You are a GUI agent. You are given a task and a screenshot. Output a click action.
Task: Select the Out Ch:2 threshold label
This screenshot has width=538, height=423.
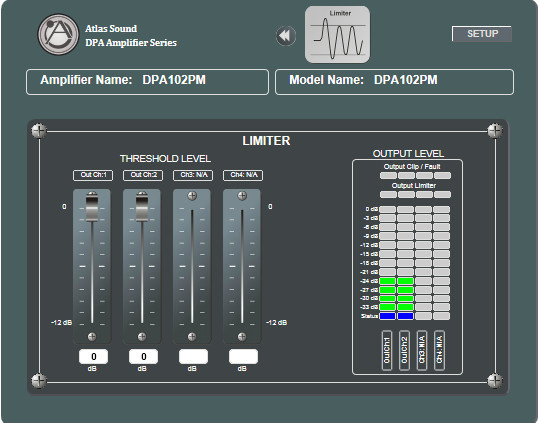point(143,175)
